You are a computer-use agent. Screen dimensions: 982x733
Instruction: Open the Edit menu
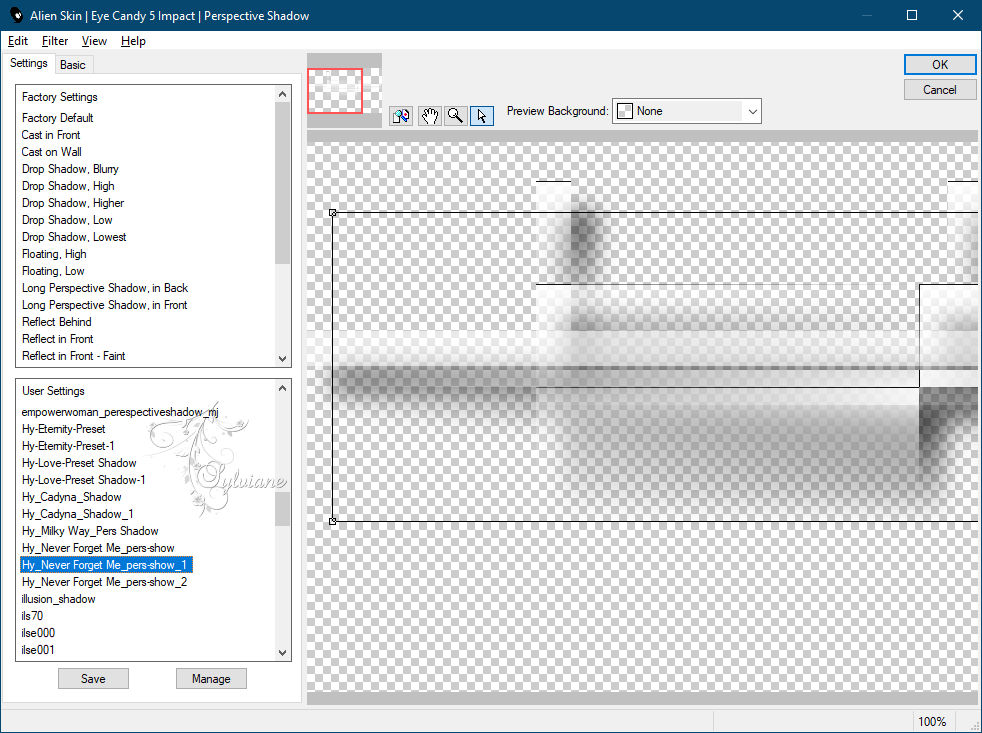[18, 41]
